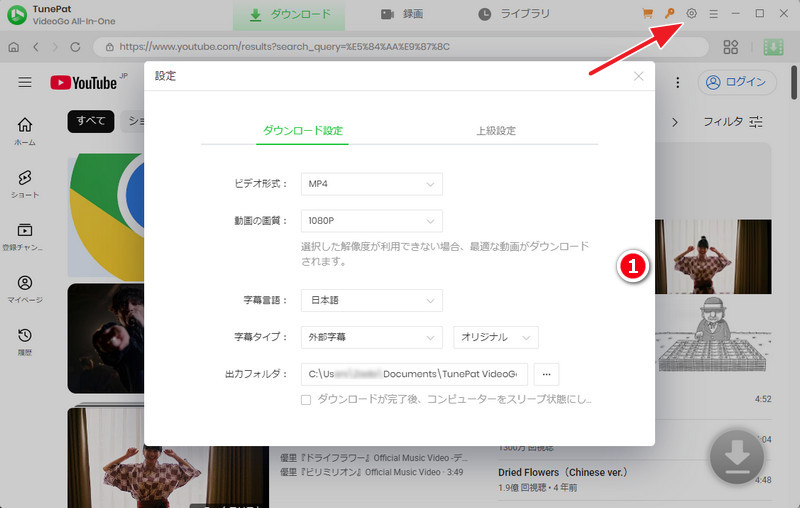This screenshot has width=800, height=508.
Task: Switch to ダウンロード設定 tab
Action: [x=303, y=131]
